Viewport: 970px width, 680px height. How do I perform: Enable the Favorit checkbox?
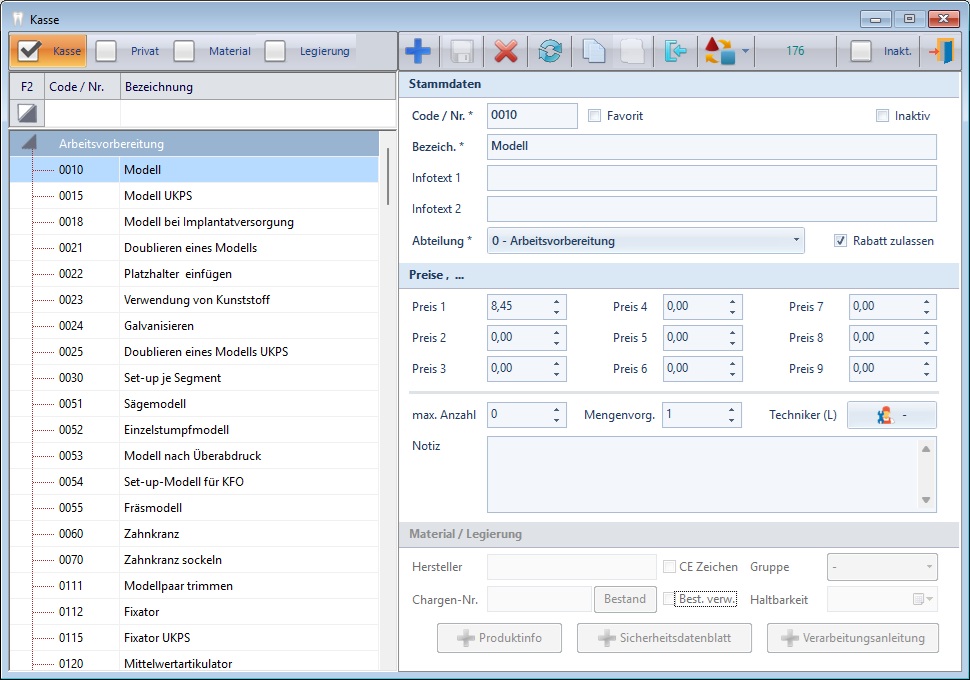(x=595, y=116)
